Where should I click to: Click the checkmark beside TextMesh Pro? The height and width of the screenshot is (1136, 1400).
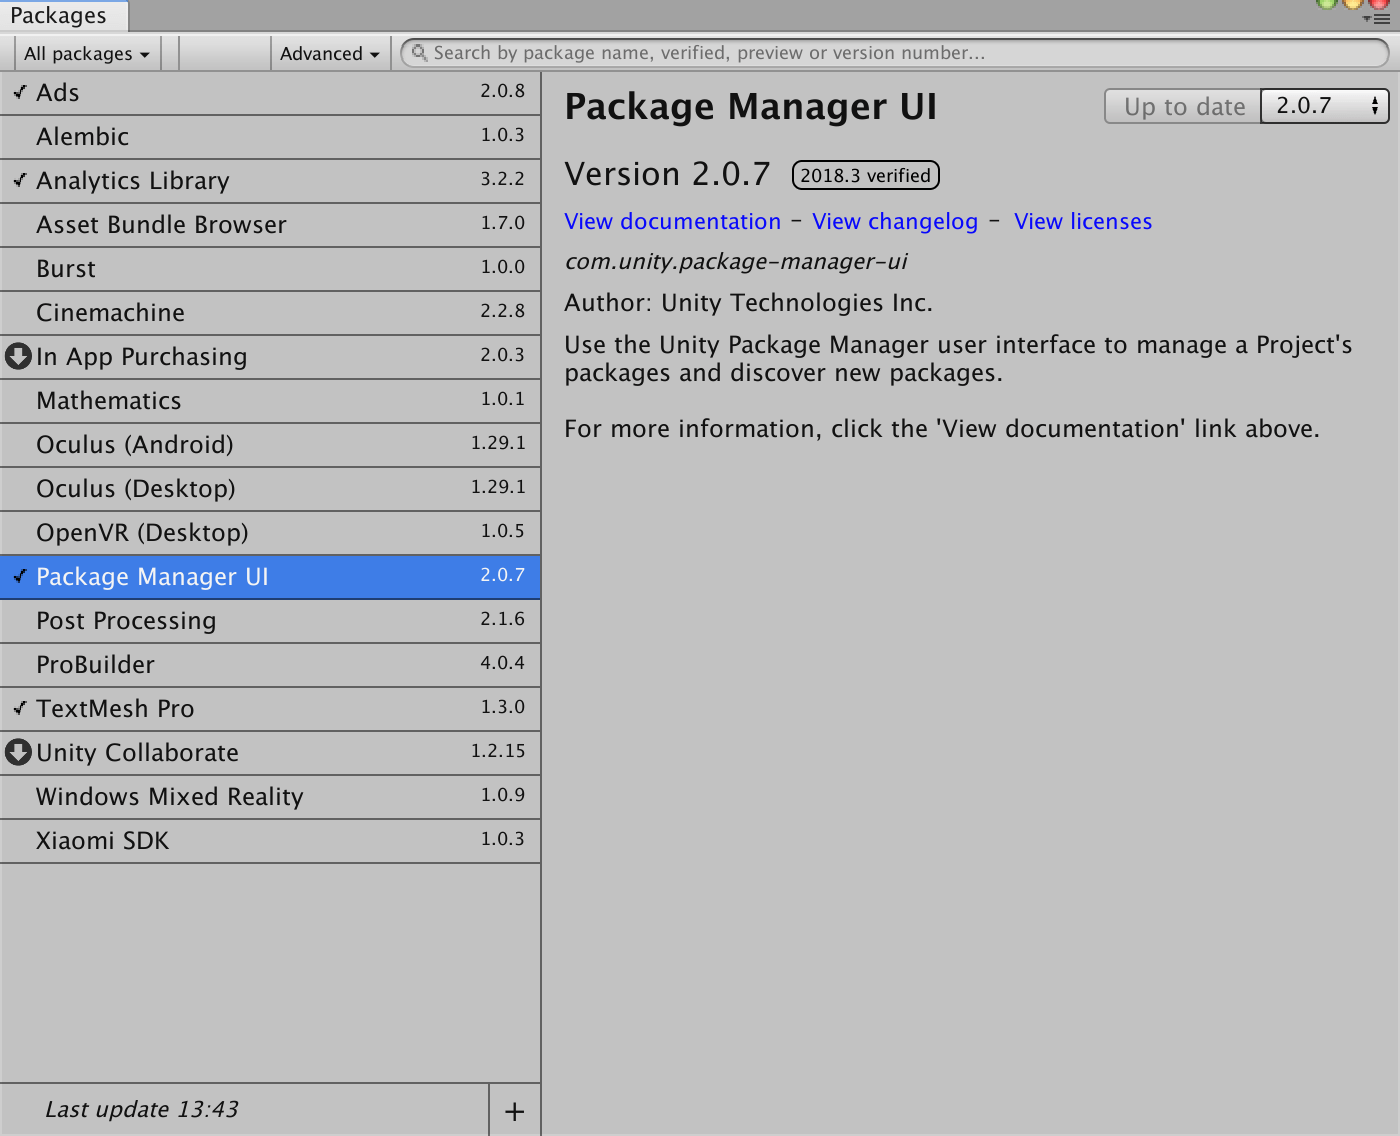18,706
